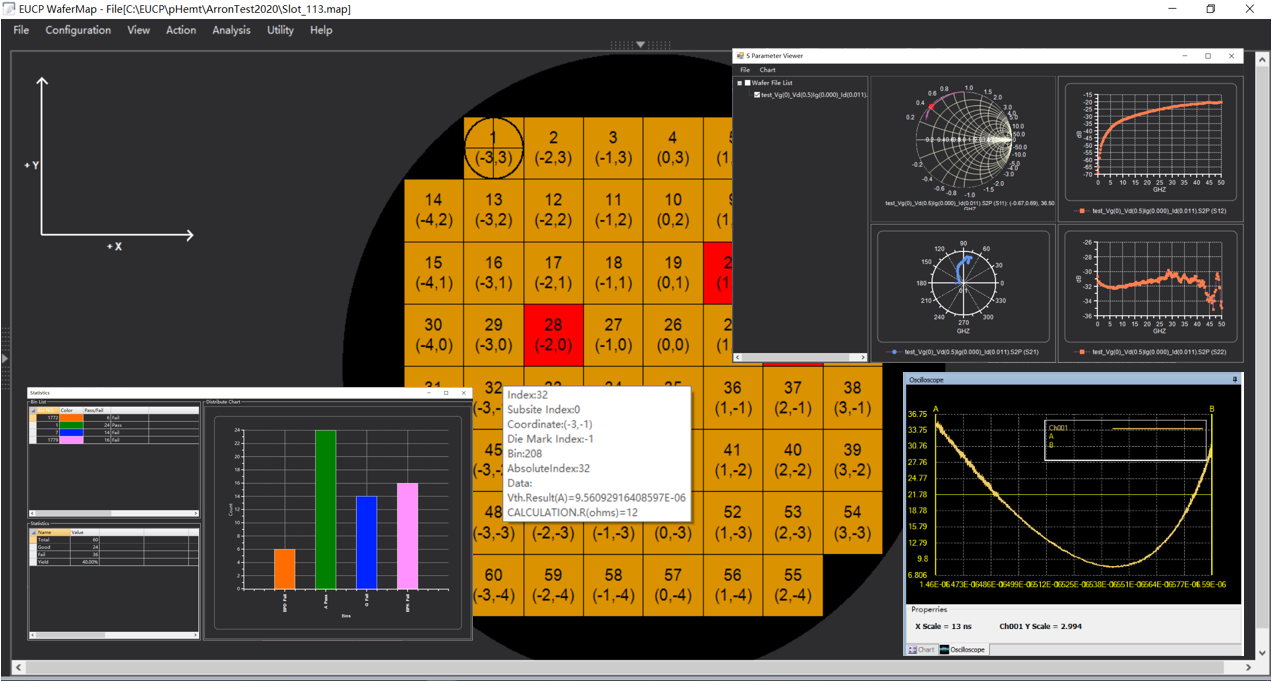Viewport: 1273px width, 682px height.
Task: Click the S Parameter Viewer window icon
Action: tap(739, 56)
